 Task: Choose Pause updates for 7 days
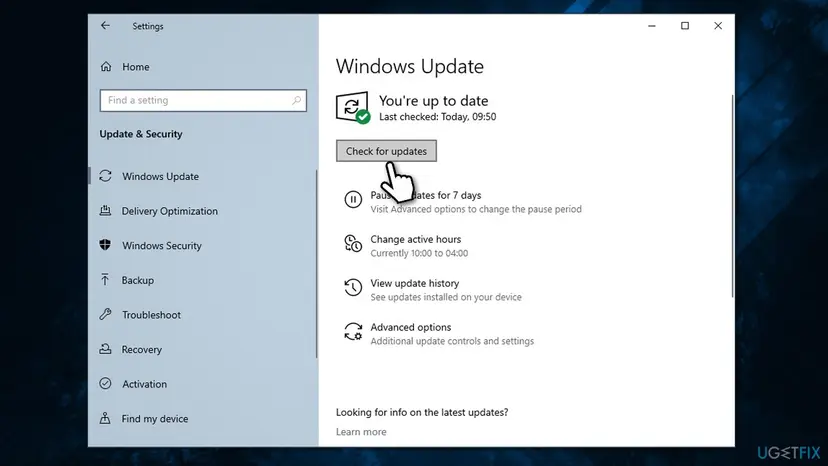[426, 195]
